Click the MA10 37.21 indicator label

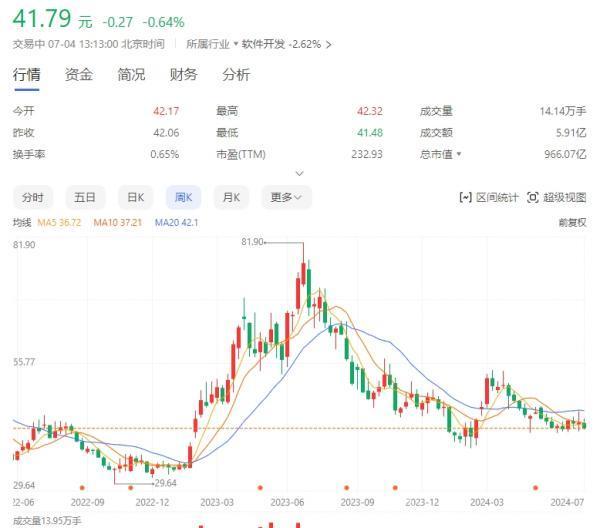117,222
